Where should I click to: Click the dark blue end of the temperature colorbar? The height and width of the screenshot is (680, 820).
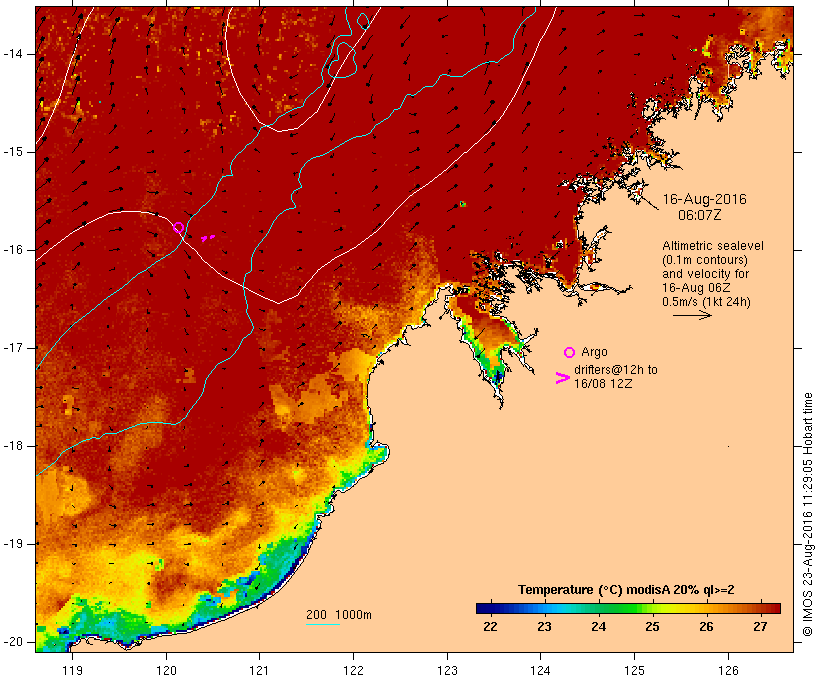(x=485, y=608)
